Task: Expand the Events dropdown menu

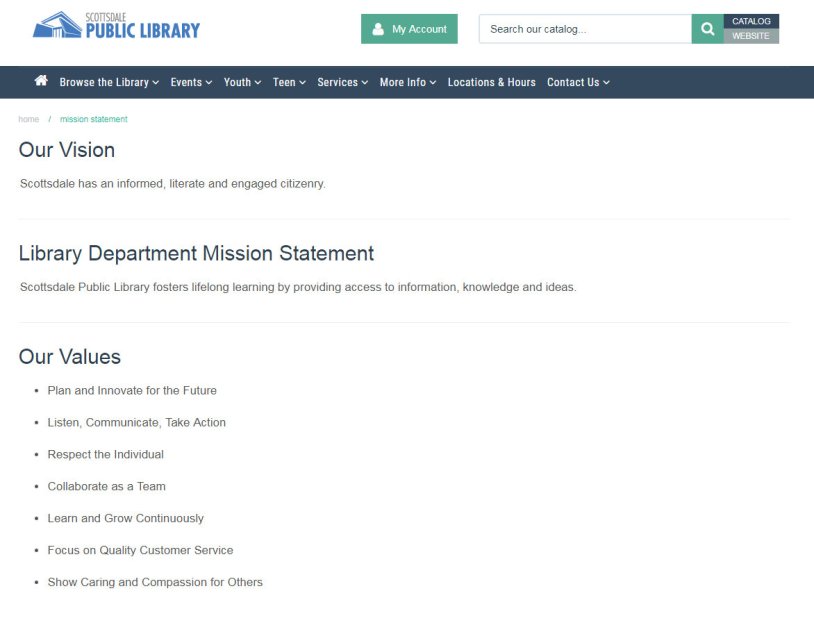Action: pos(191,82)
